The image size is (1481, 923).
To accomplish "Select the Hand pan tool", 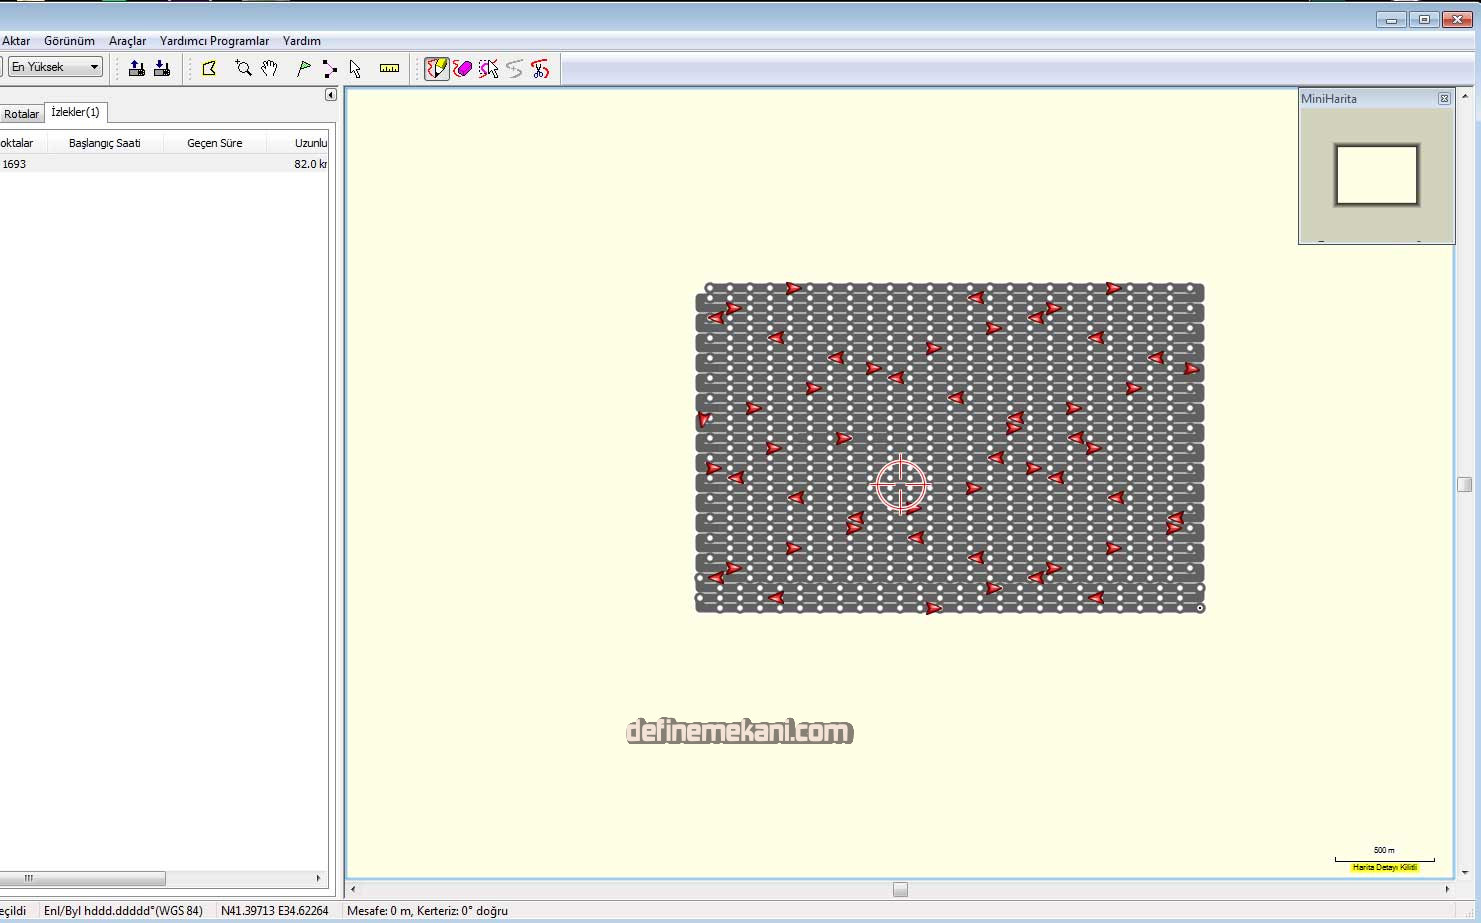I will [x=269, y=68].
